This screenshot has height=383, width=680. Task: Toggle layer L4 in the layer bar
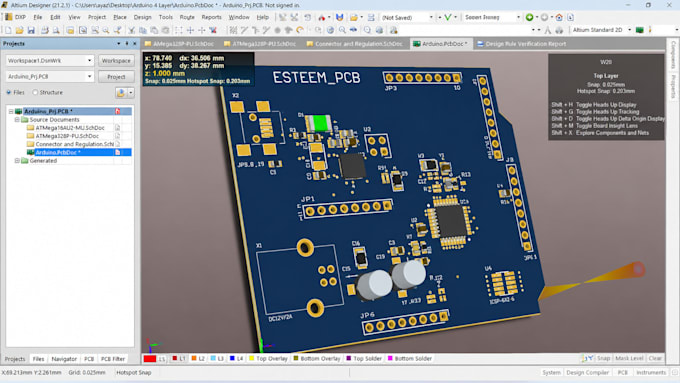236,359
